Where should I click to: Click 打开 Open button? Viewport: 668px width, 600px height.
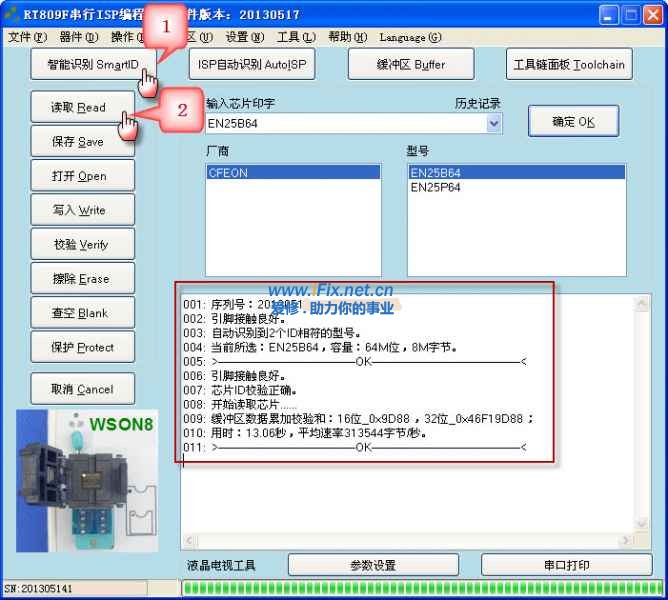83,176
